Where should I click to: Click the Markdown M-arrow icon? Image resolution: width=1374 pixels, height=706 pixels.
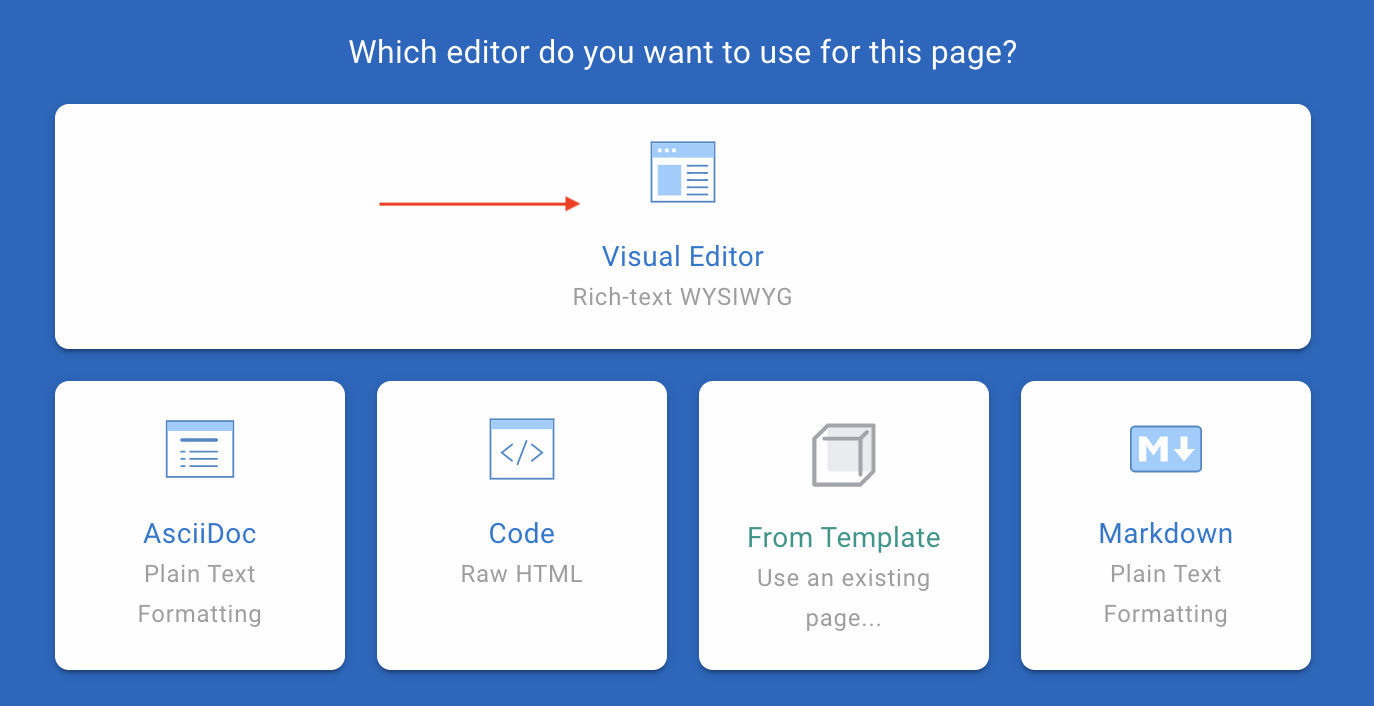(1165, 449)
